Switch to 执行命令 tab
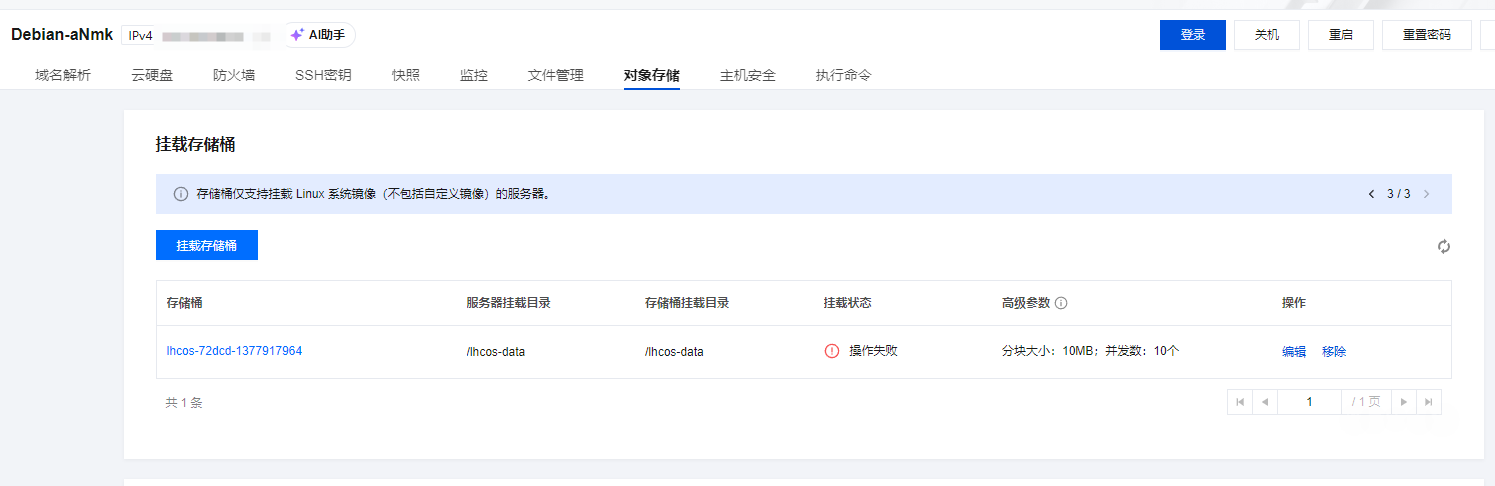The image size is (1495, 486). [843, 75]
